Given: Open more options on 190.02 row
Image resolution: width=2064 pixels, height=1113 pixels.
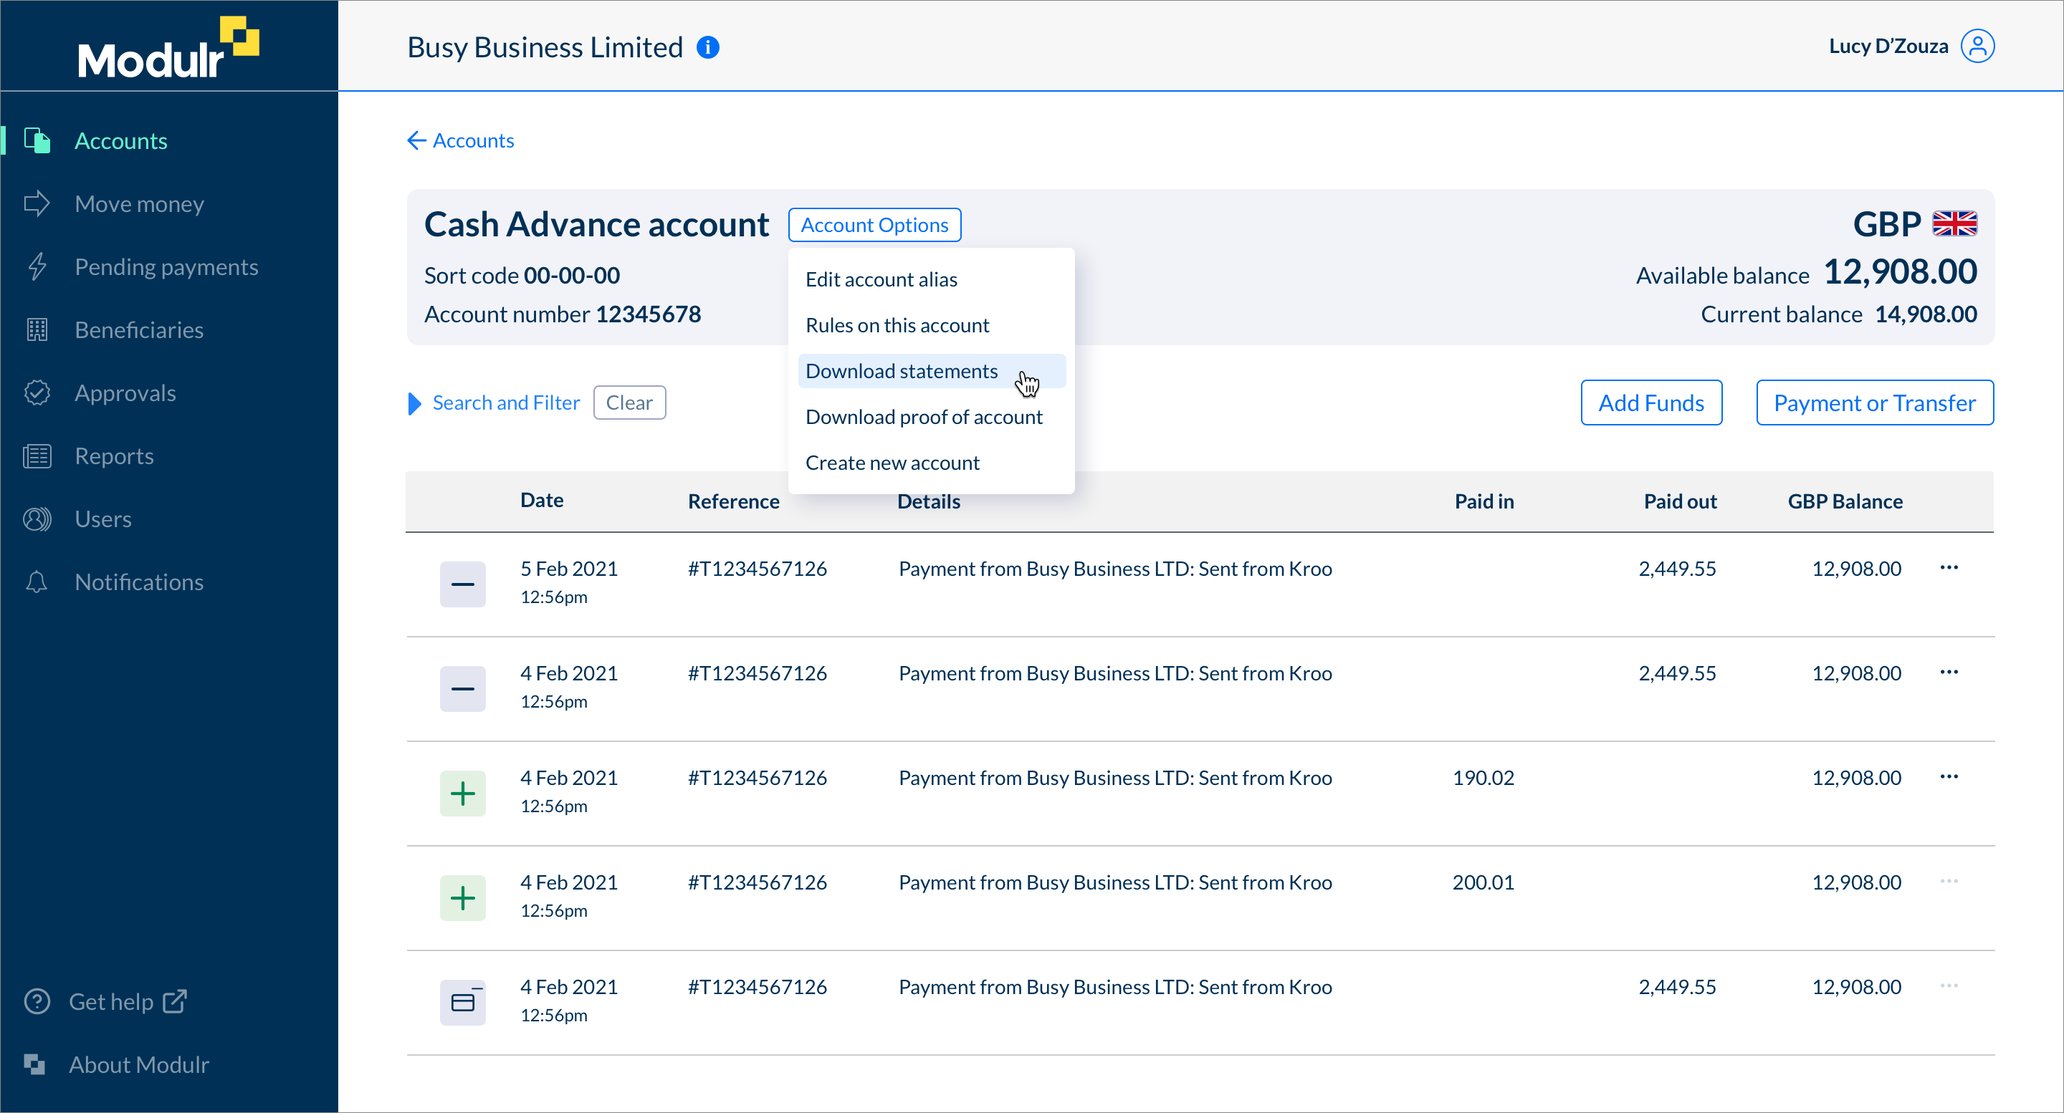Looking at the screenshot, I should pyautogui.click(x=1949, y=777).
